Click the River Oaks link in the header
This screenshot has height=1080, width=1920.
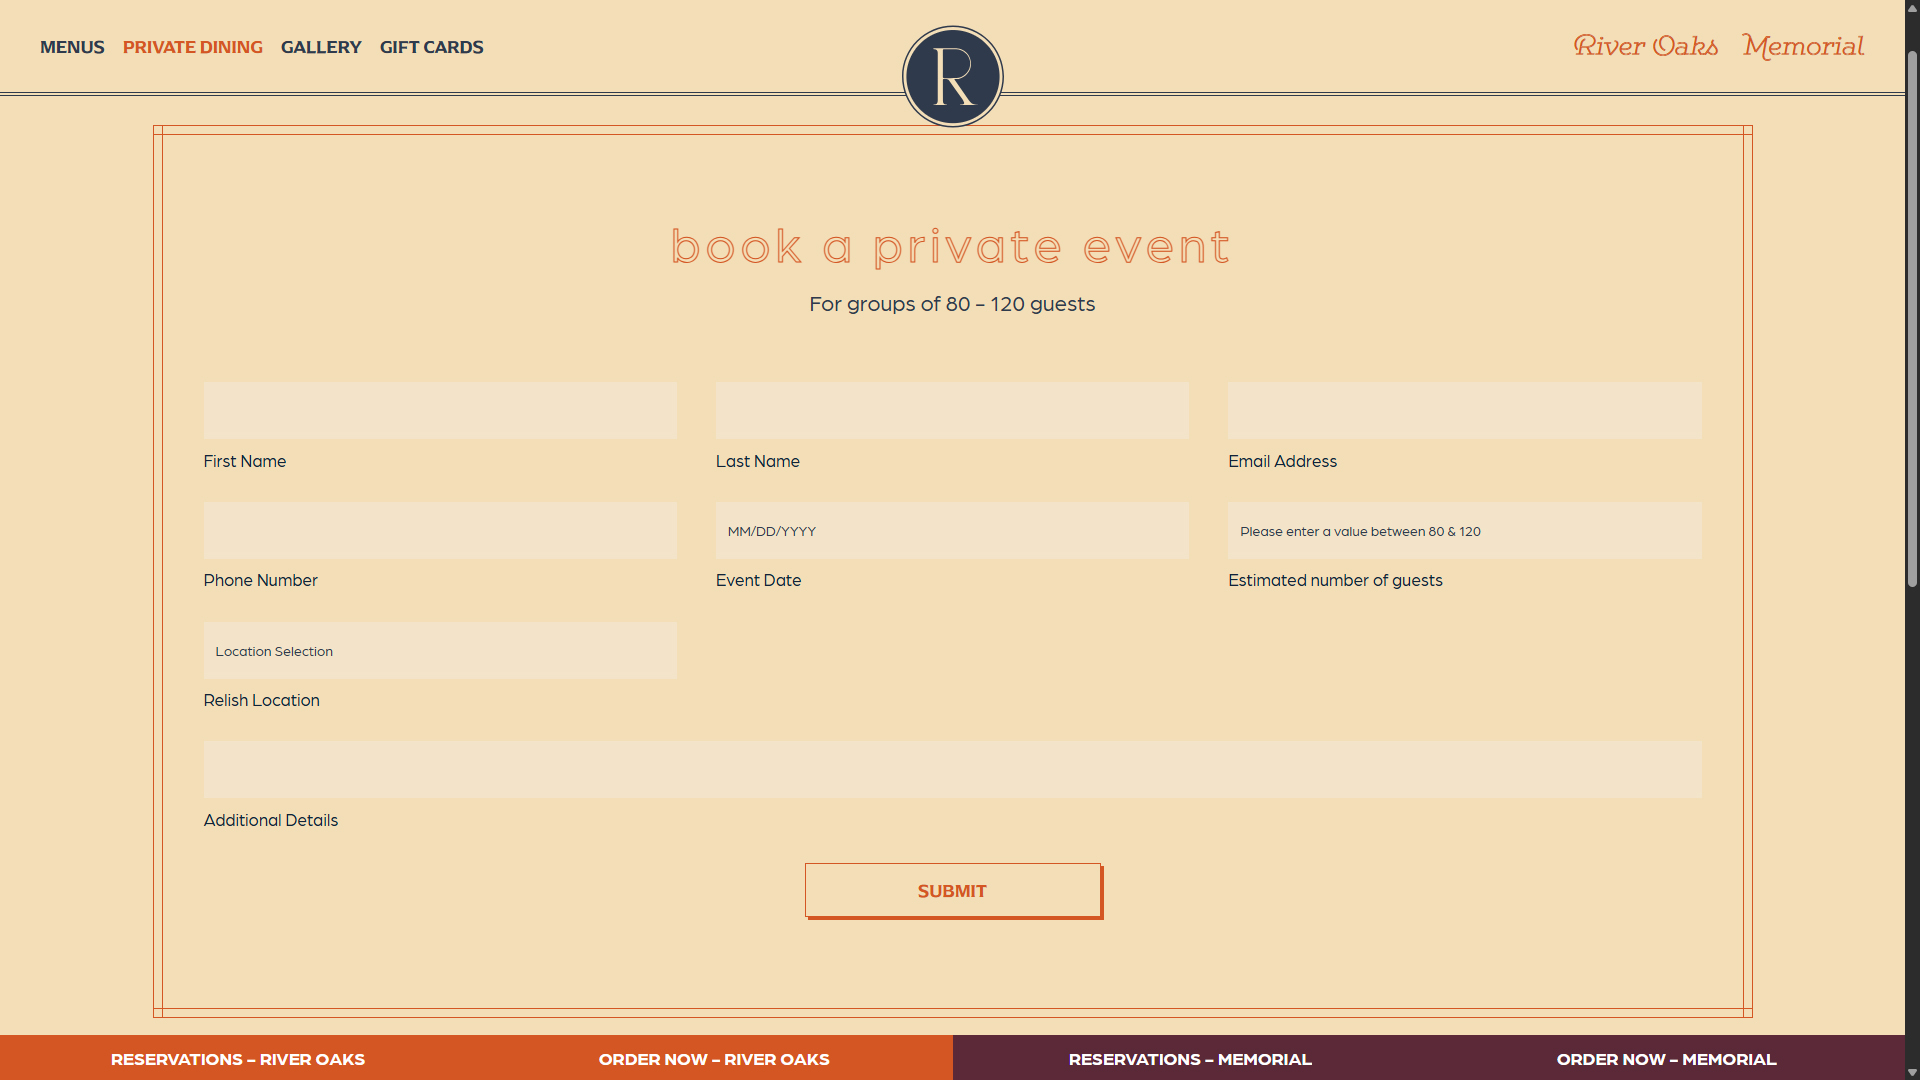1645,45
